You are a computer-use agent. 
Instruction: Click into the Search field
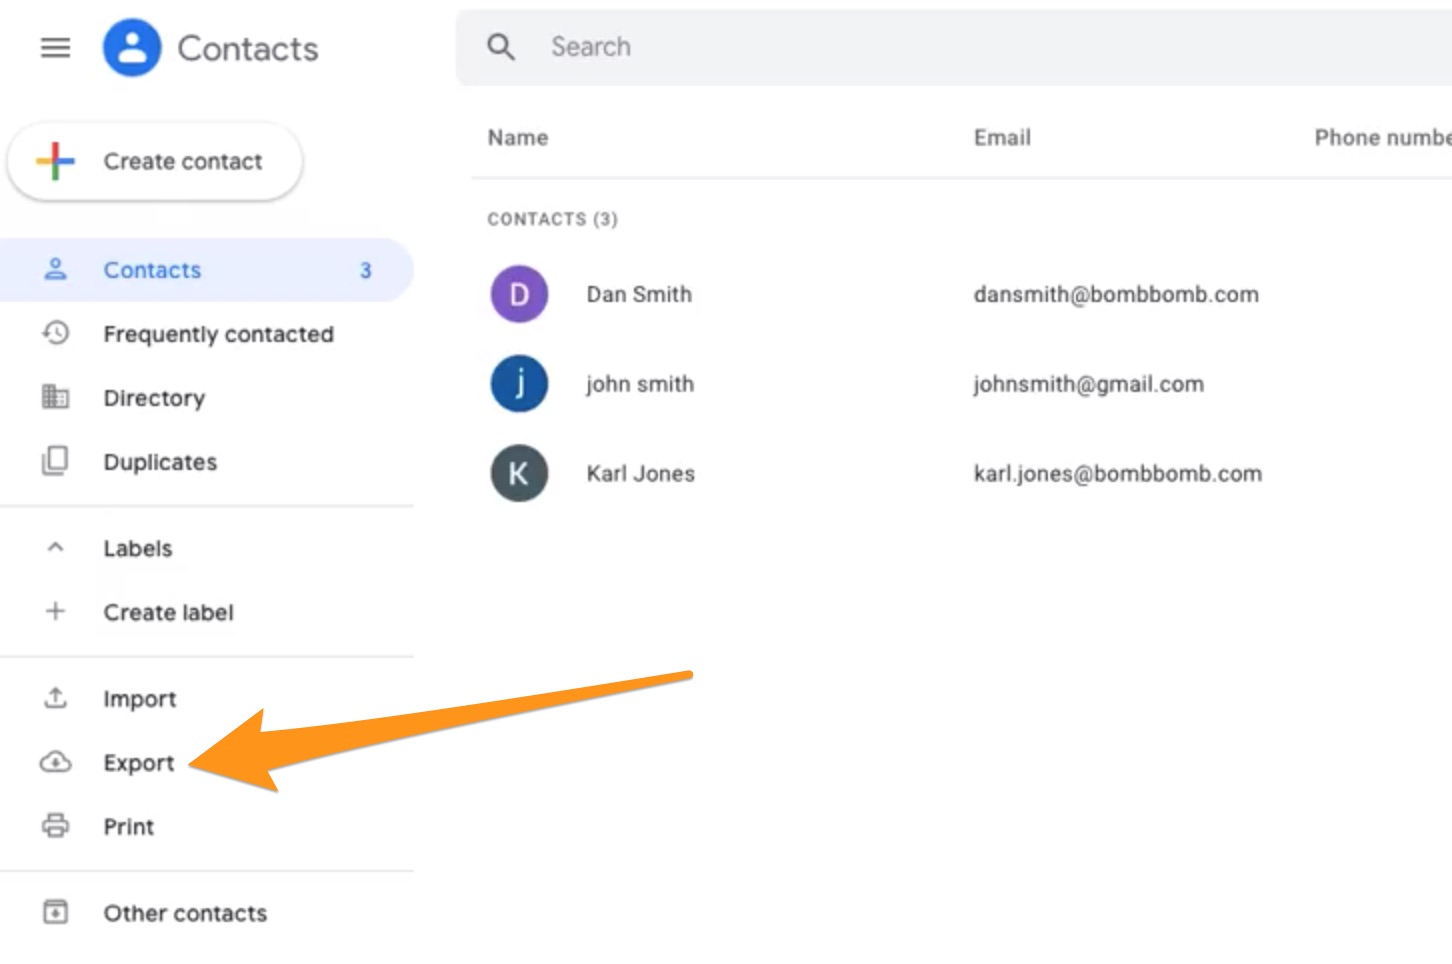point(953,47)
